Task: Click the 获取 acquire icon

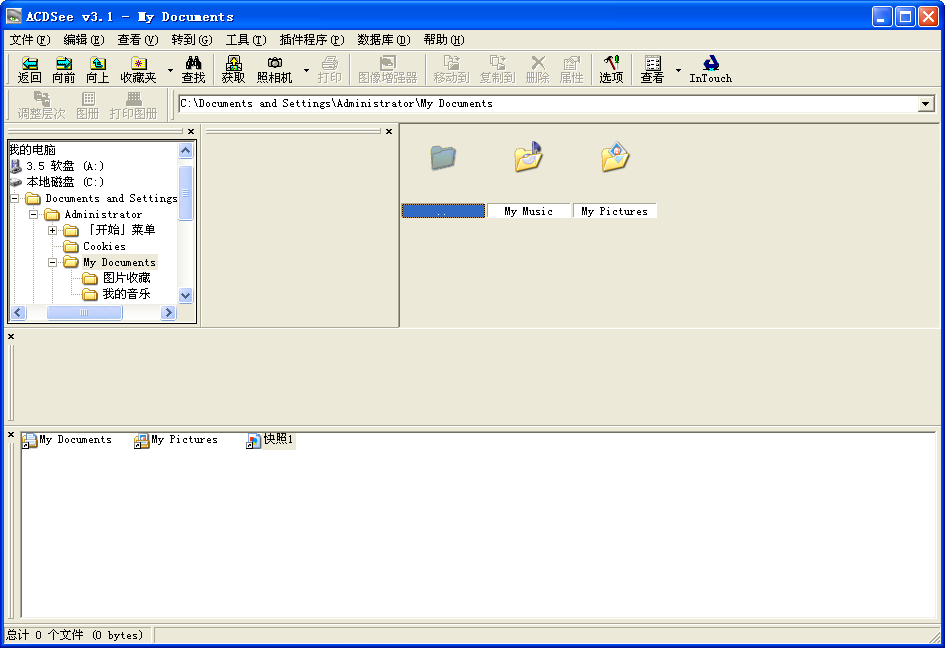Action: coord(233,69)
